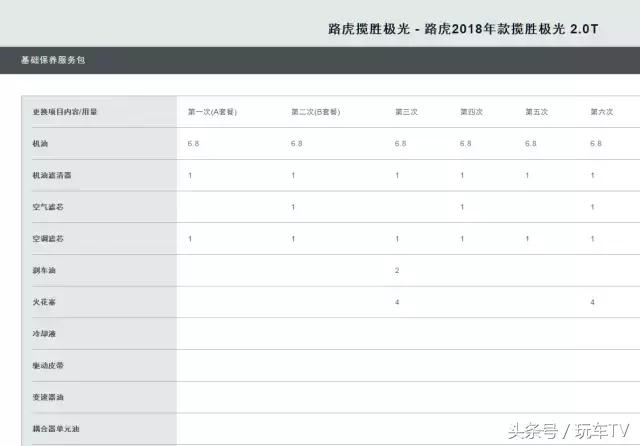
Task: Click 机油 value 6.8 under 第四次
Action: [465, 144]
